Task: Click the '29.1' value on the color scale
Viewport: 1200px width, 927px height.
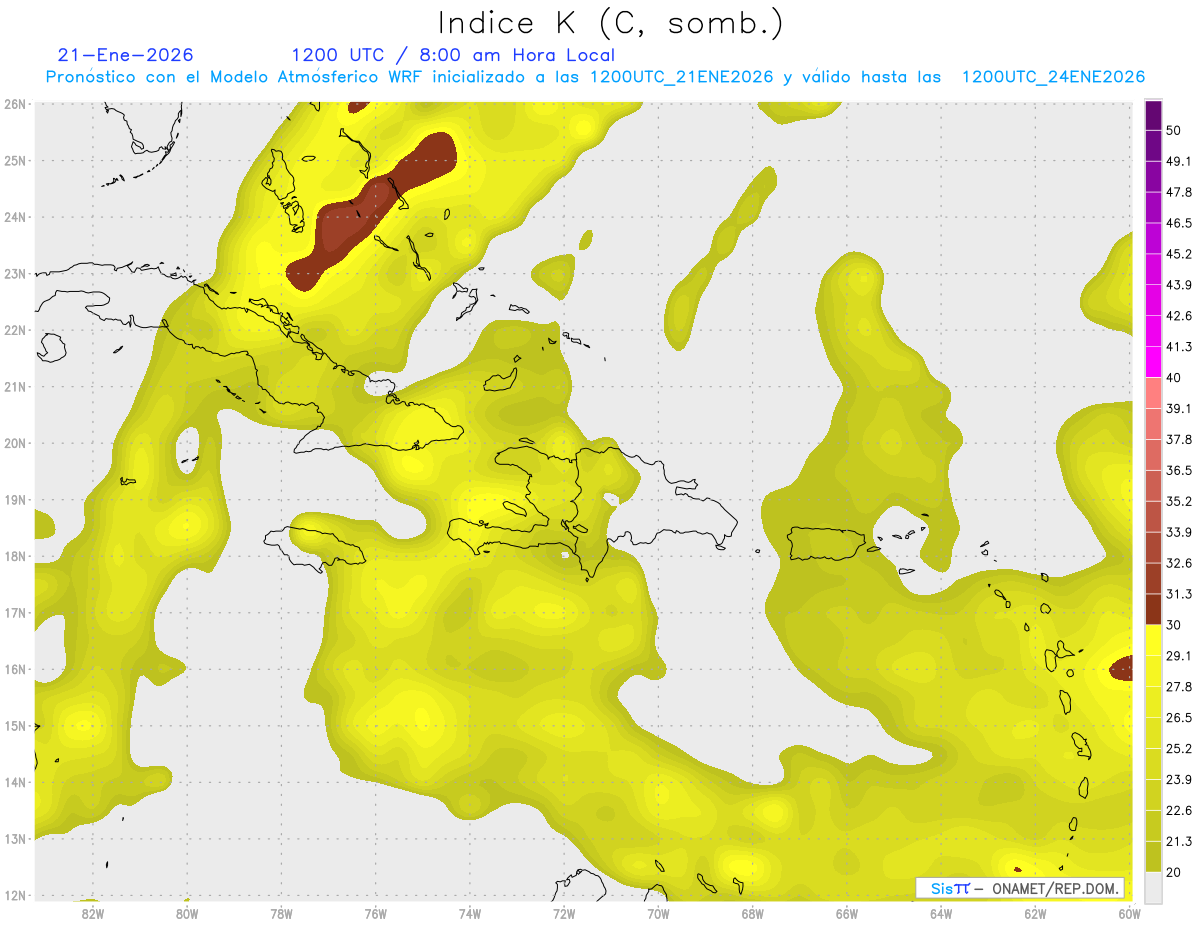Action: 1178,656
